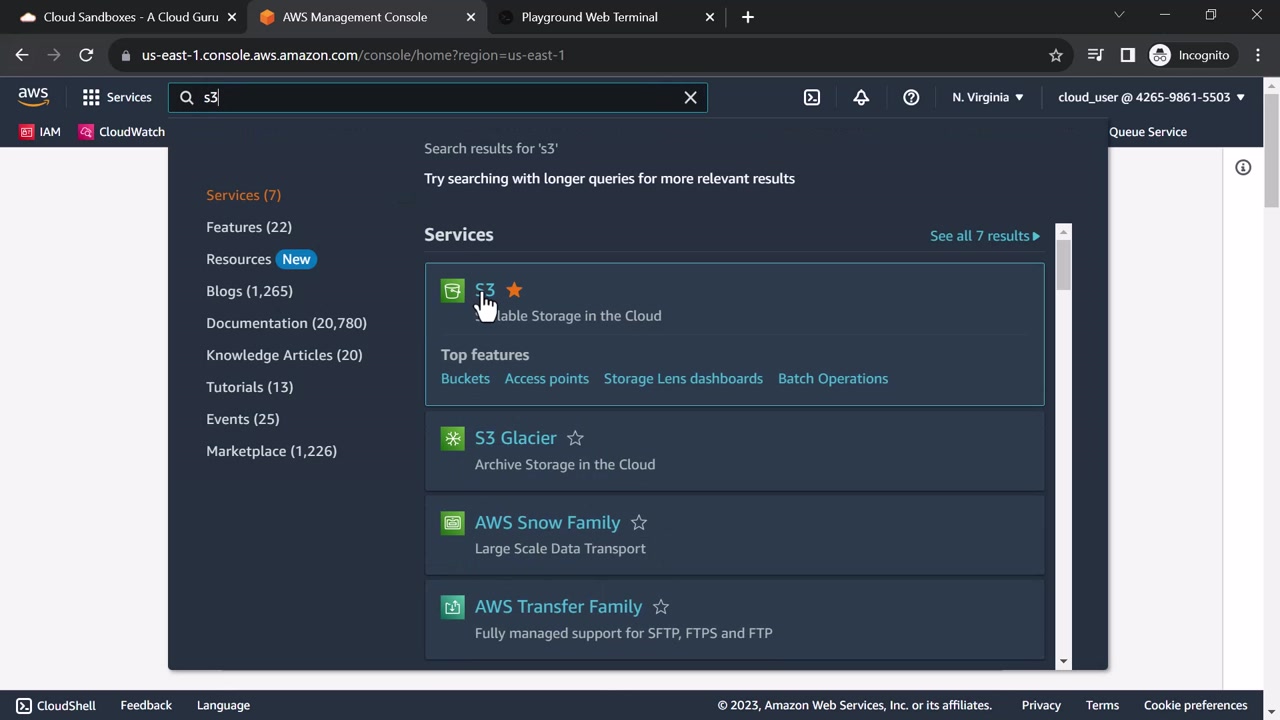Click See all 7 results link
1280x720 pixels.
(985, 236)
